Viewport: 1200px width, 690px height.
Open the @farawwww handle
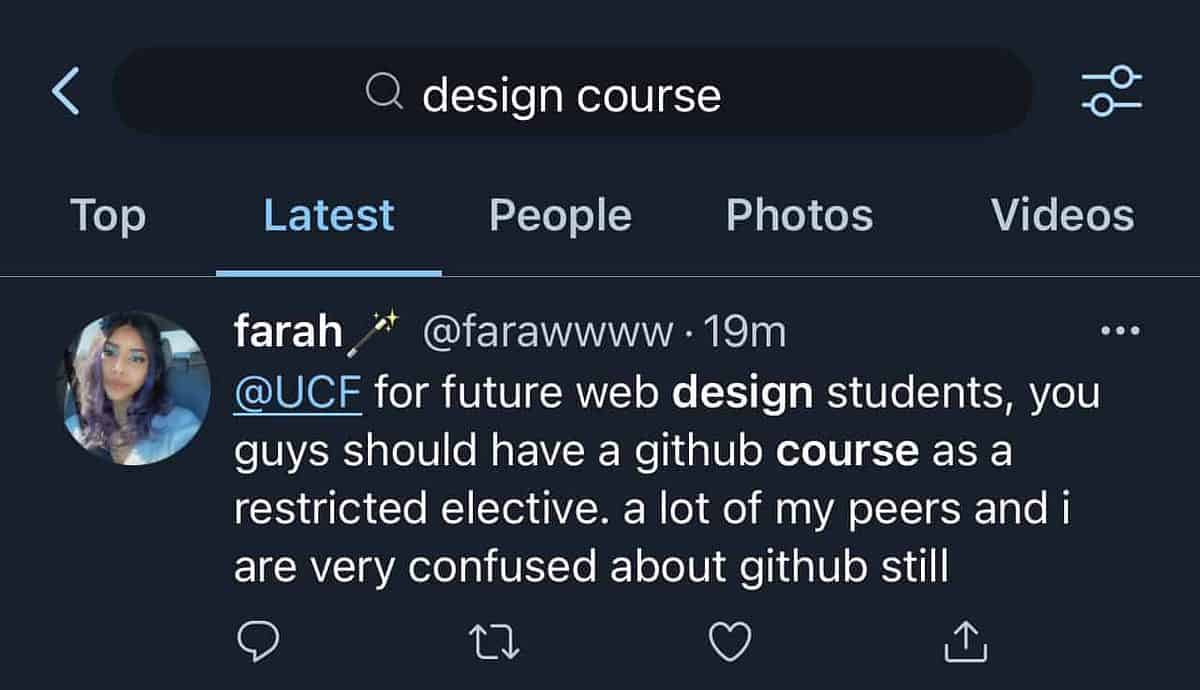point(547,331)
